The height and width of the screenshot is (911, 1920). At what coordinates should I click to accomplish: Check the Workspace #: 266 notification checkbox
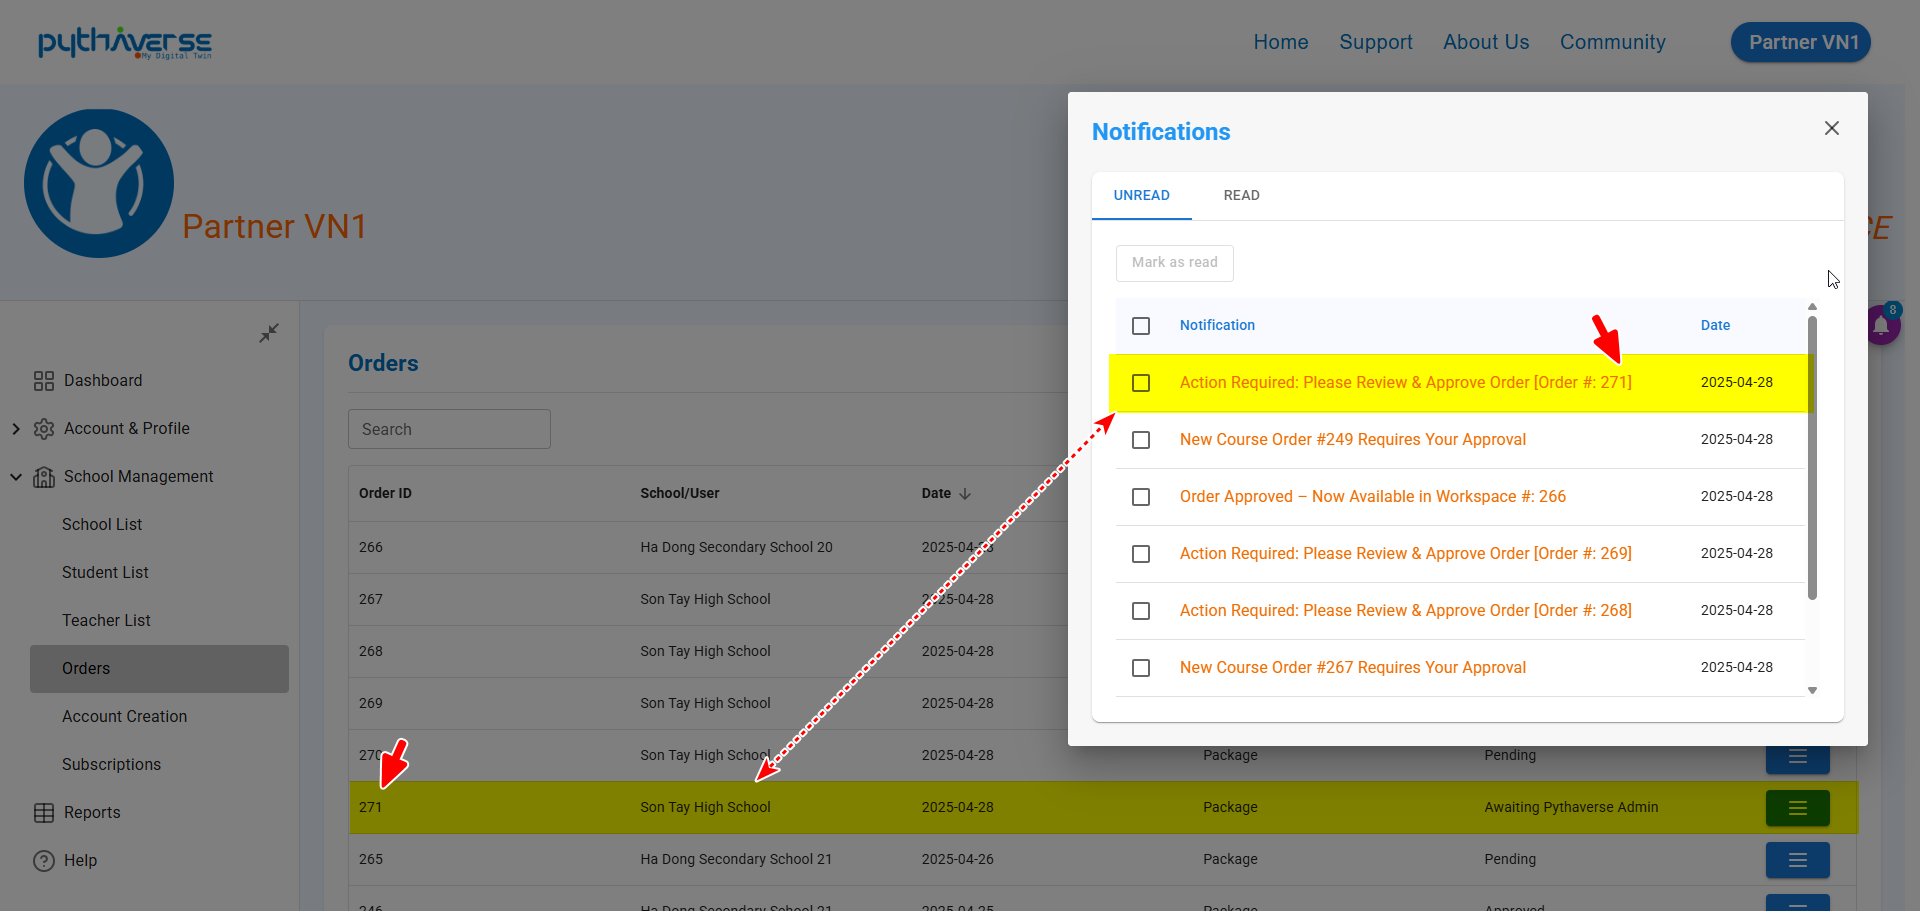point(1141,497)
